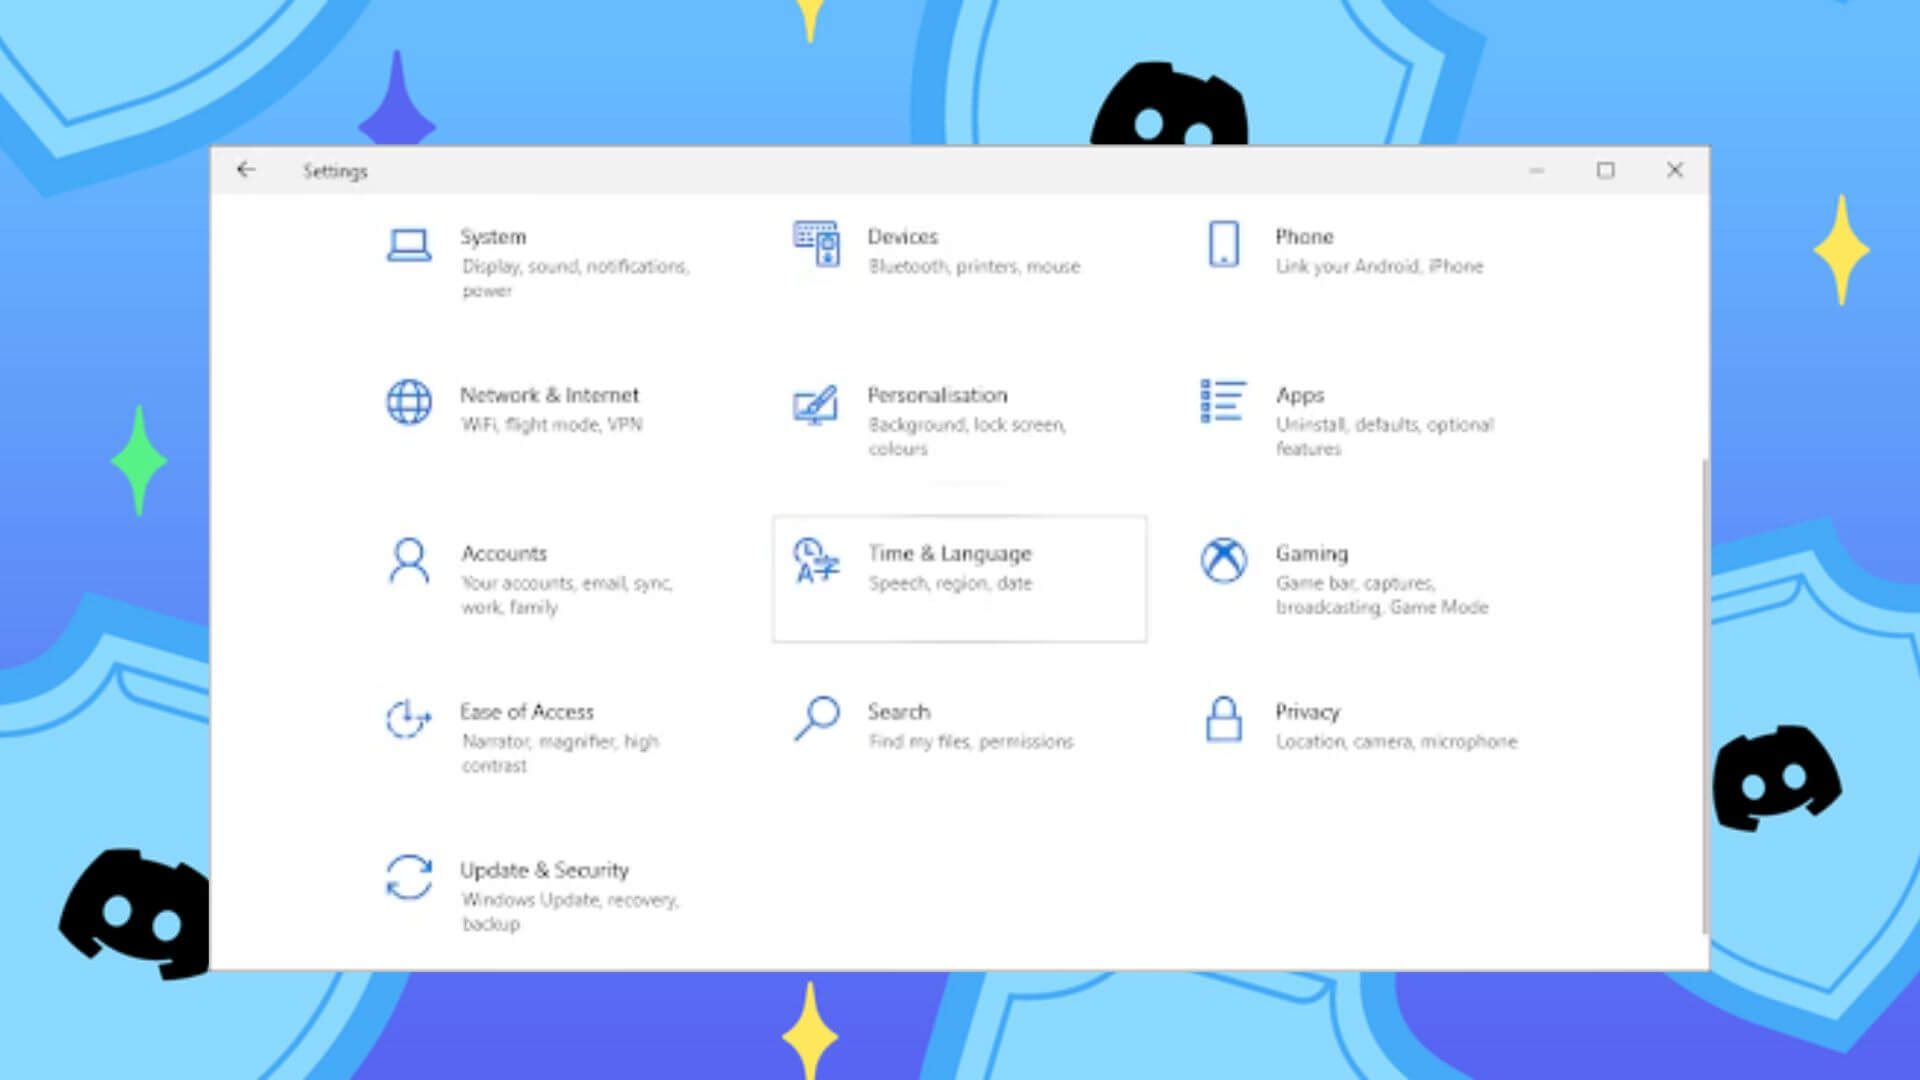The height and width of the screenshot is (1080, 1920).
Task: Click 'WiFi, flight mode, VPN' description
Action: (x=552, y=425)
